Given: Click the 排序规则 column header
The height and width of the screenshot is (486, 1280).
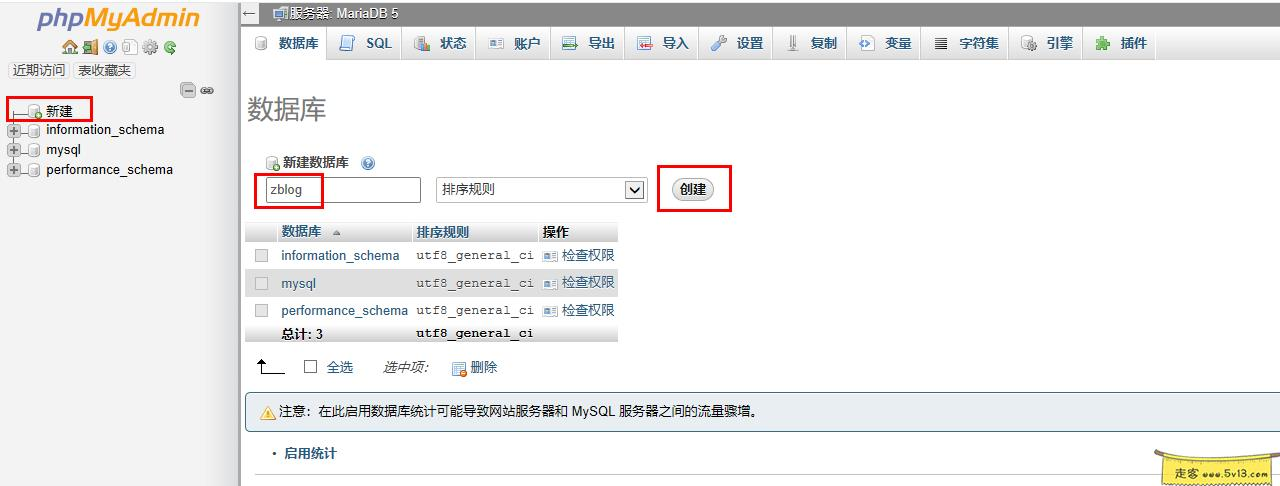Looking at the screenshot, I should [442, 232].
